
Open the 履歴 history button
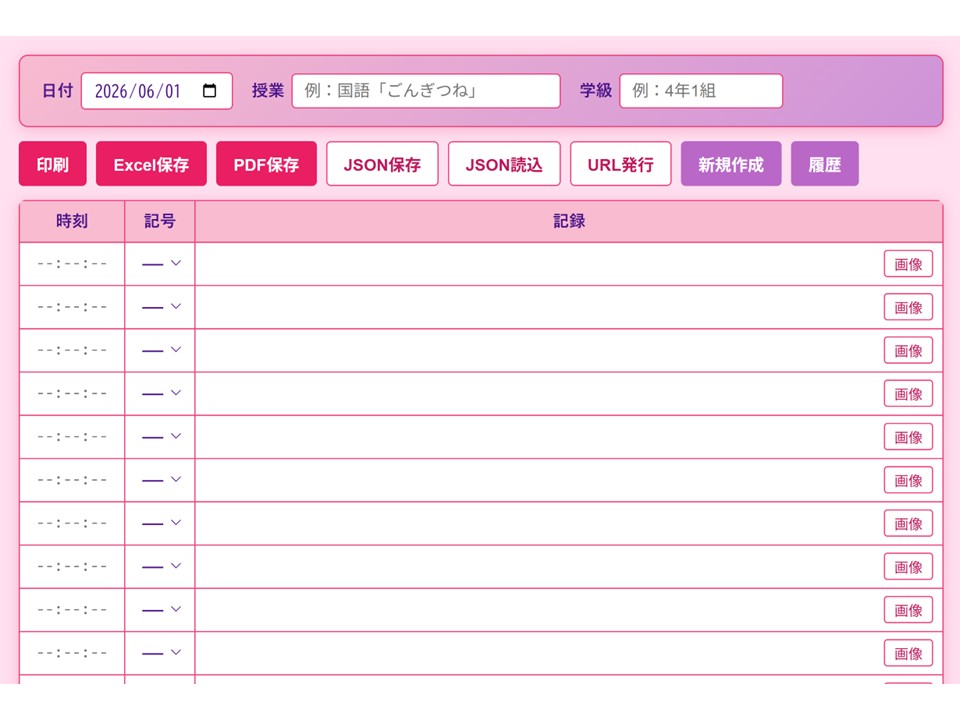click(x=825, y=163)
